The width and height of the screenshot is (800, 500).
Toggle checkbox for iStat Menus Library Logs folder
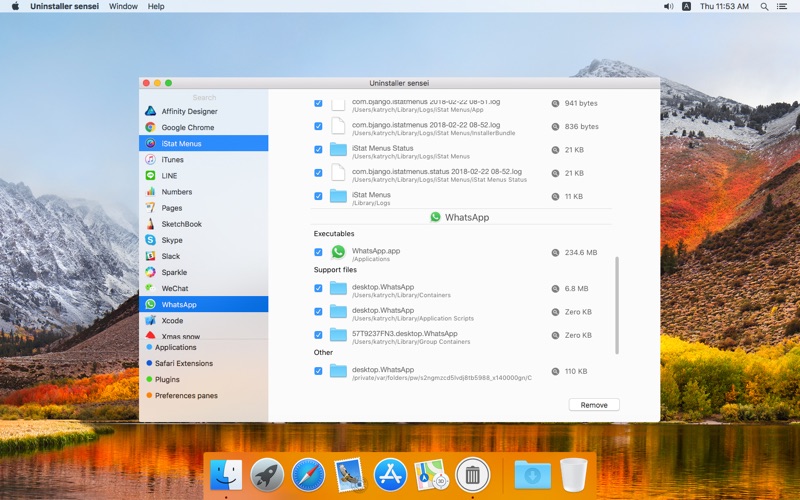tap(318, 196)
